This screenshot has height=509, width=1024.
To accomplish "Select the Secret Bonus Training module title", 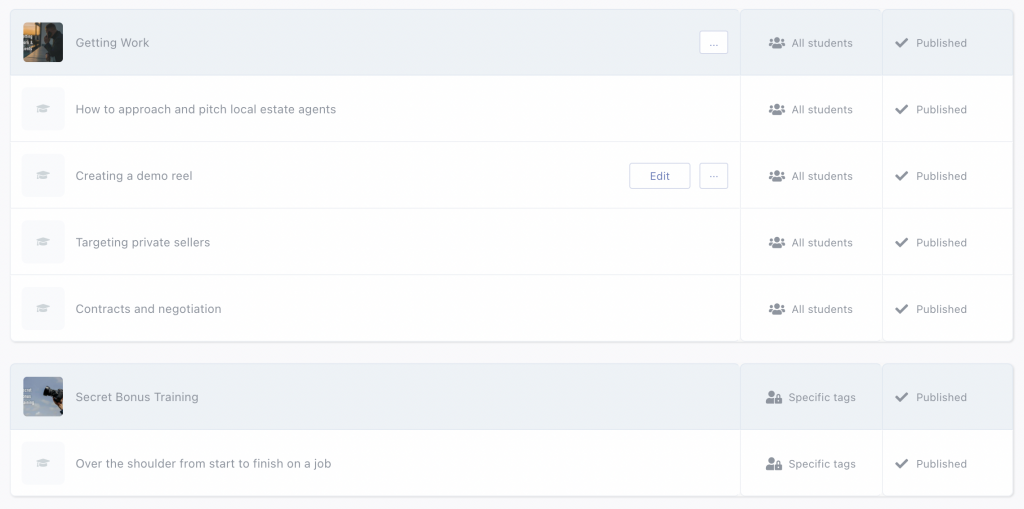I will pyautogui.click(x=137, y=397).
